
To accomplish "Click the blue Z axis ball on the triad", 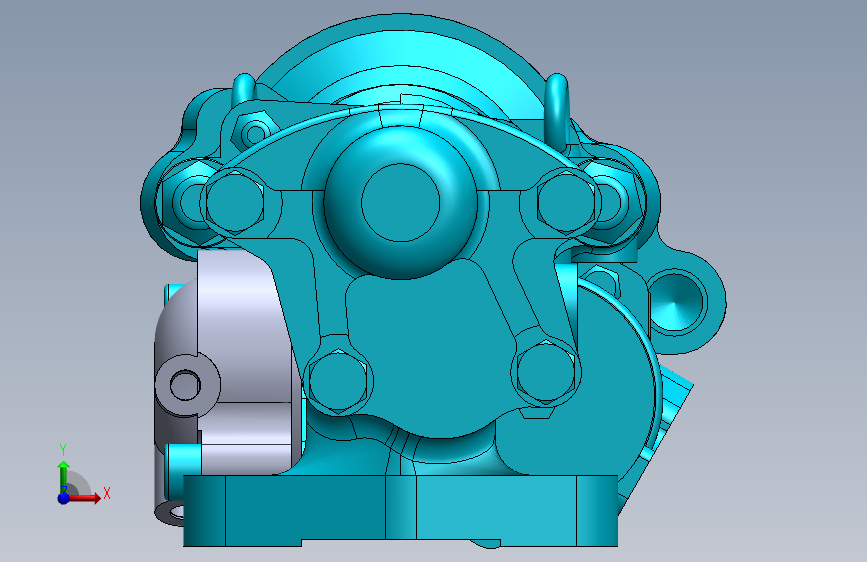I will [x=64, y=498].
